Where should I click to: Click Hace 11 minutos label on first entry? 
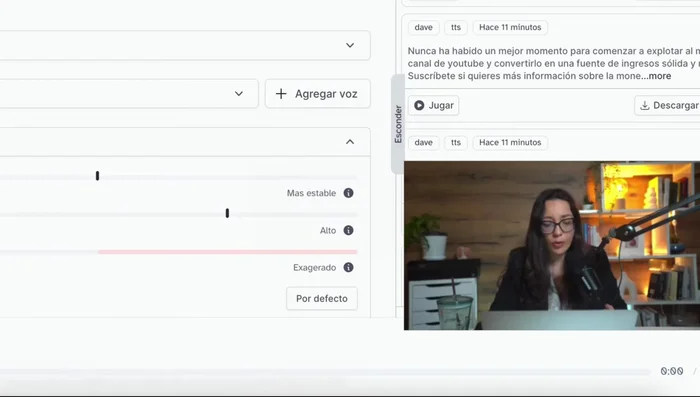pos(510,27)
